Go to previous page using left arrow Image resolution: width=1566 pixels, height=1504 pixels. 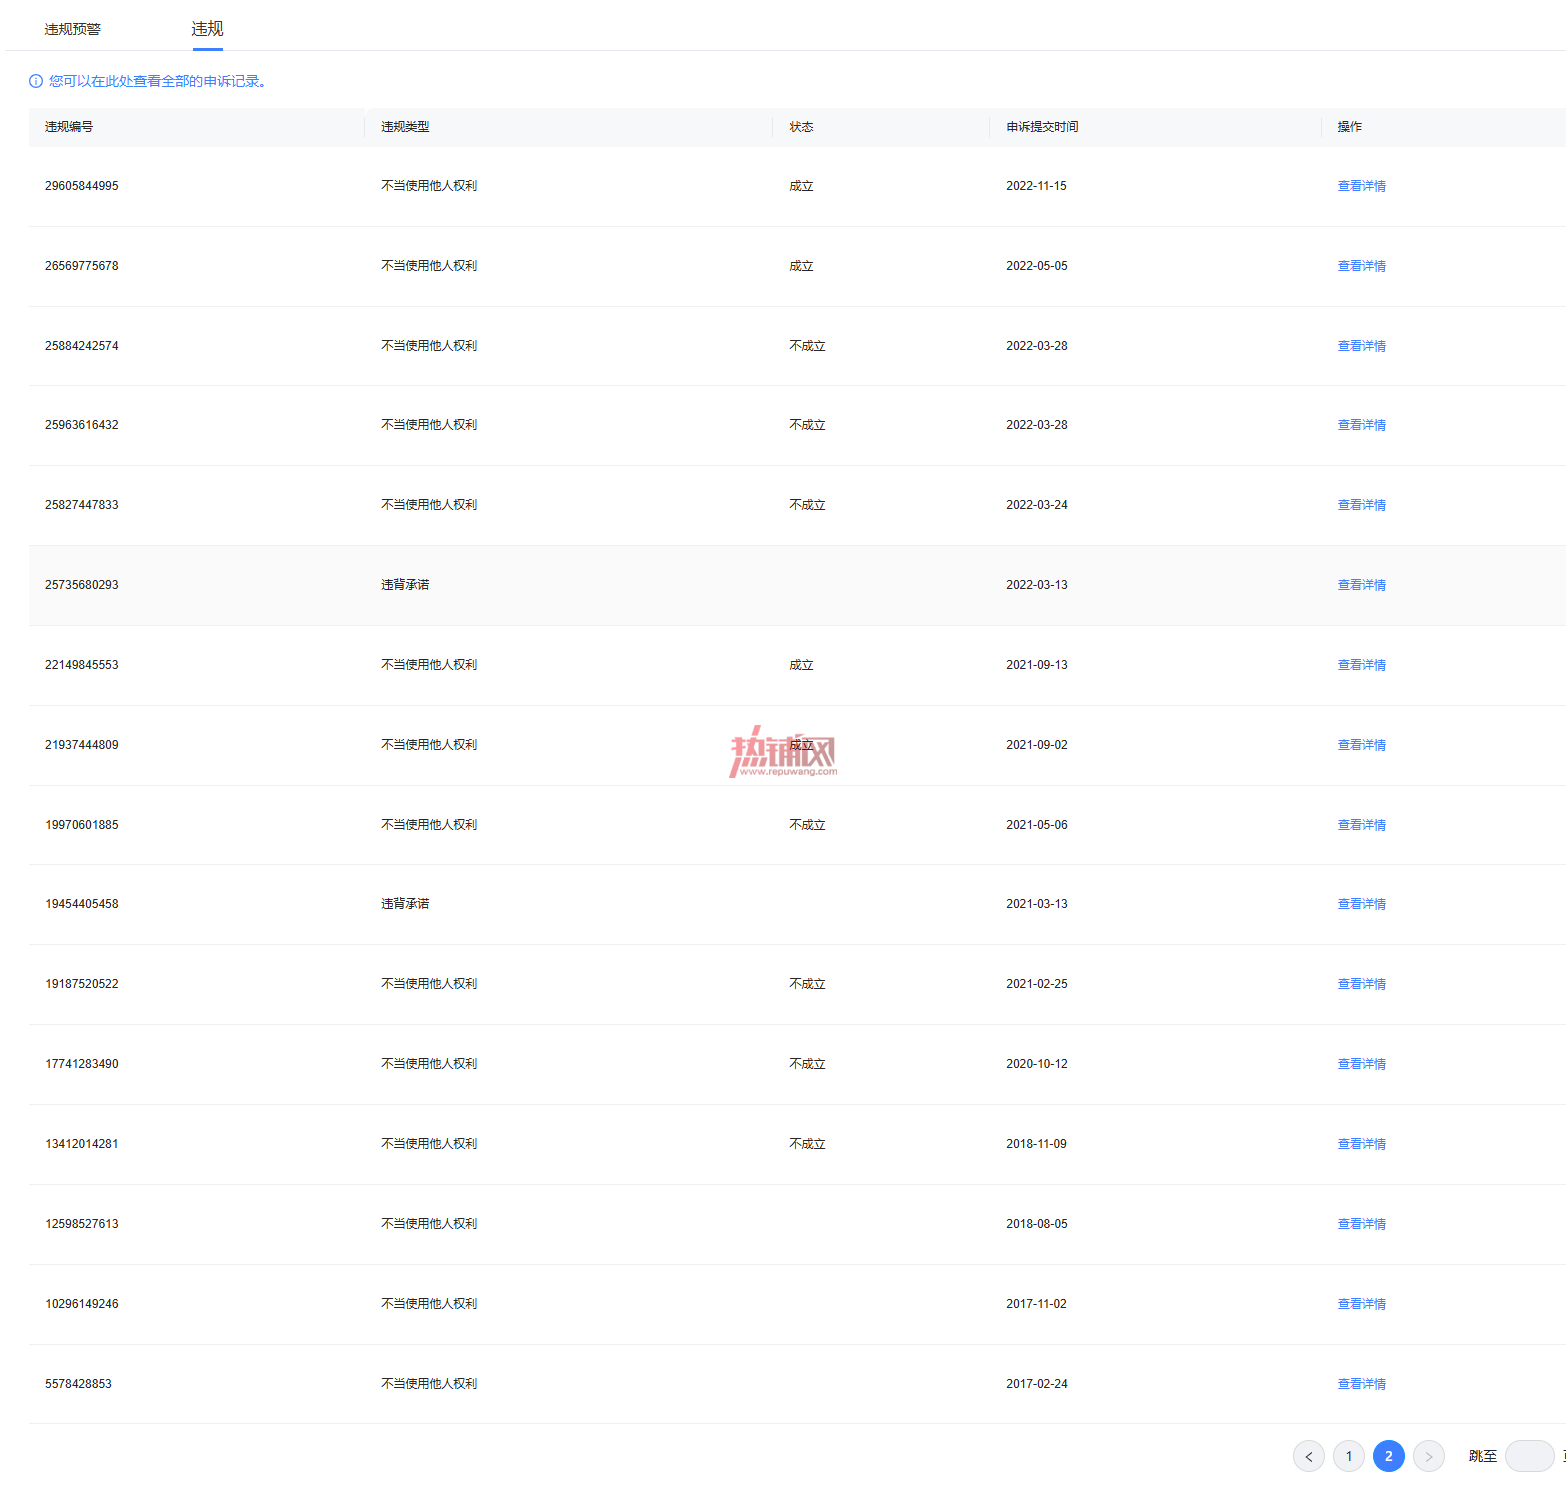coord(1309,1456)
